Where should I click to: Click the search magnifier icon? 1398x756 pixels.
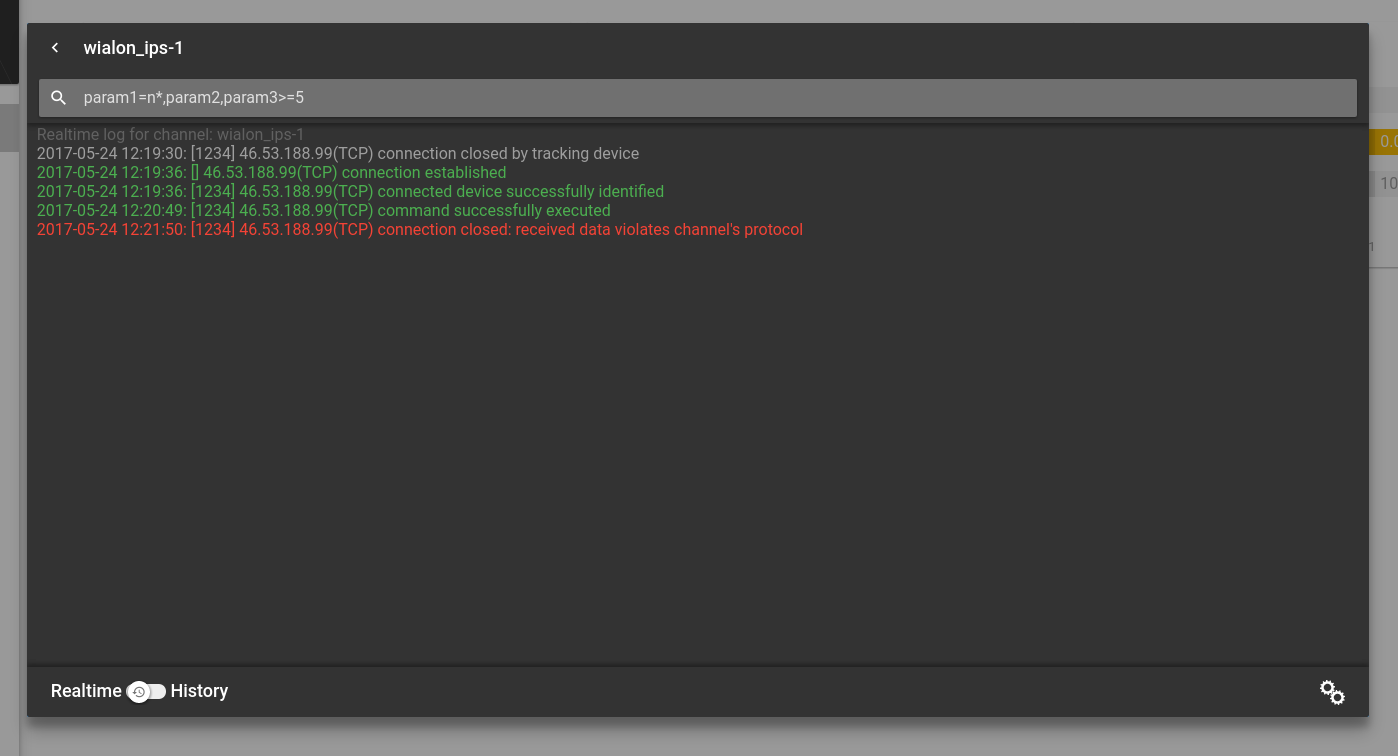(x=59, y=98)
